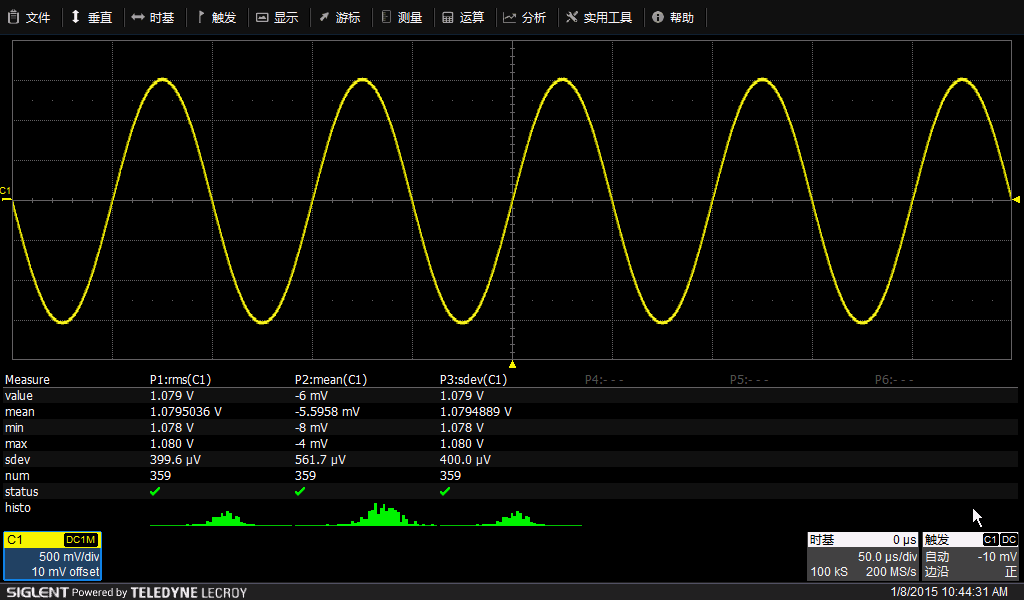Click the 10 mV offset value

(65, 572)
